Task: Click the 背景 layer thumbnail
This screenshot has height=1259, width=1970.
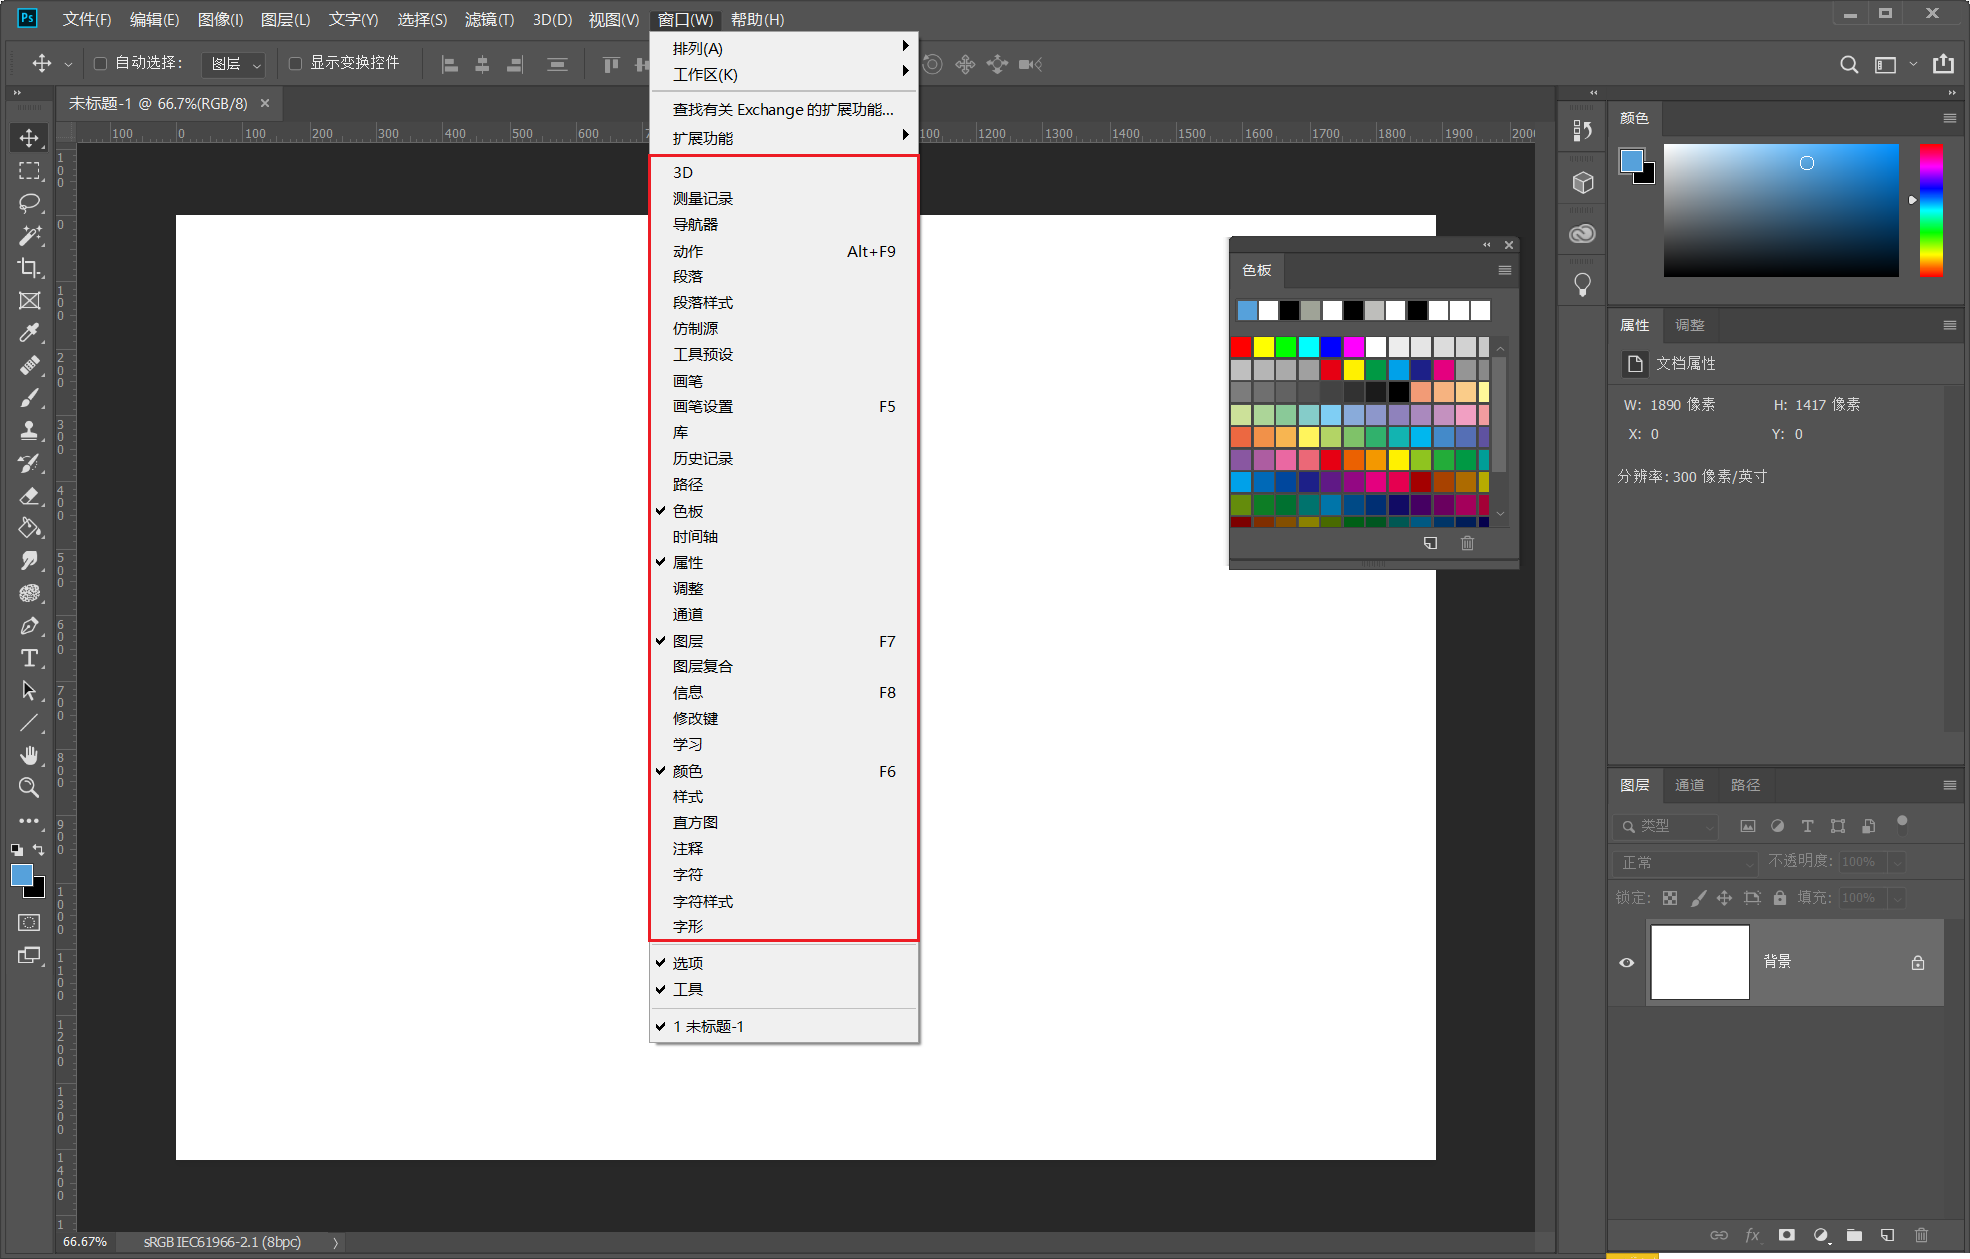Action: (x=1699, y=962)
